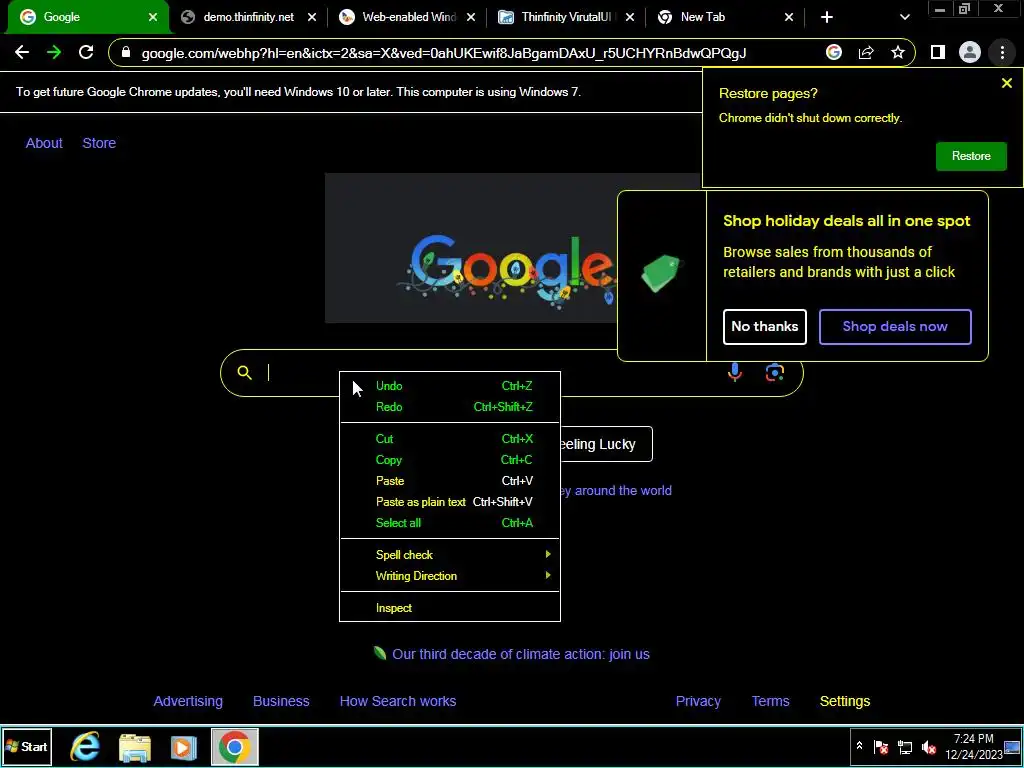Open the Chrome profile avatar menu
This screenshot has width=1024, height=768.
pyautogui.click(x=970, y=52)
